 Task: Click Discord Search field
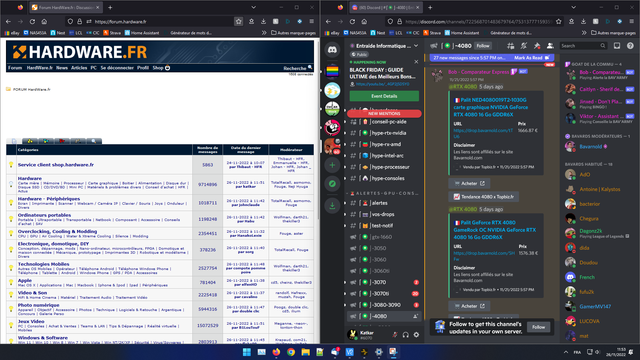coord(583,46)
